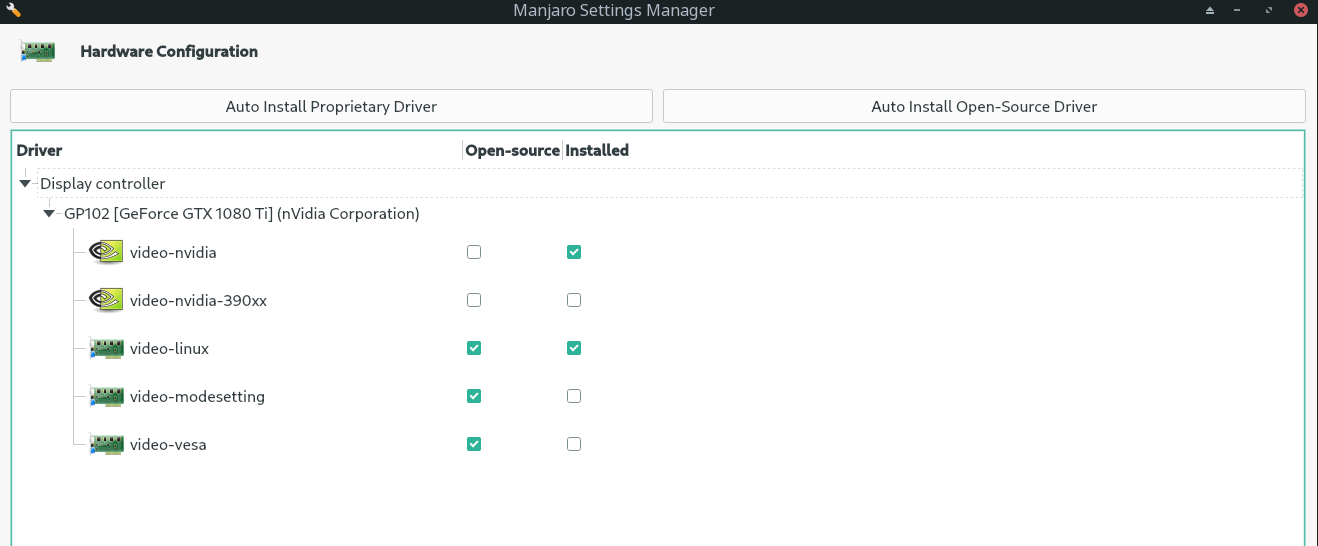The height and width of the screenshot is (546, 1318).
Task: Click the graphics card icon beside video-modesetting
Action: point(106,396)
